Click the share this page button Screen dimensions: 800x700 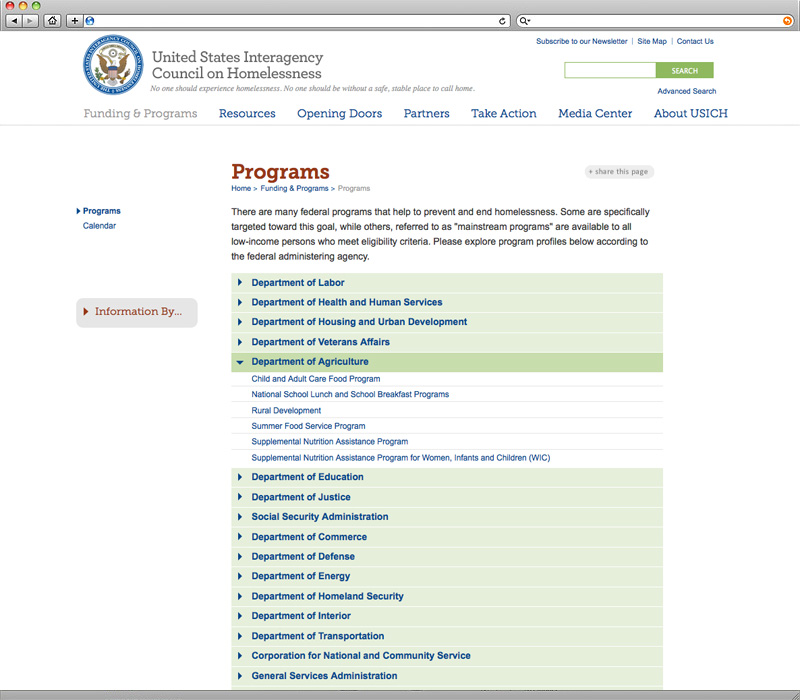pyautogui.click(x=619, y=172)
